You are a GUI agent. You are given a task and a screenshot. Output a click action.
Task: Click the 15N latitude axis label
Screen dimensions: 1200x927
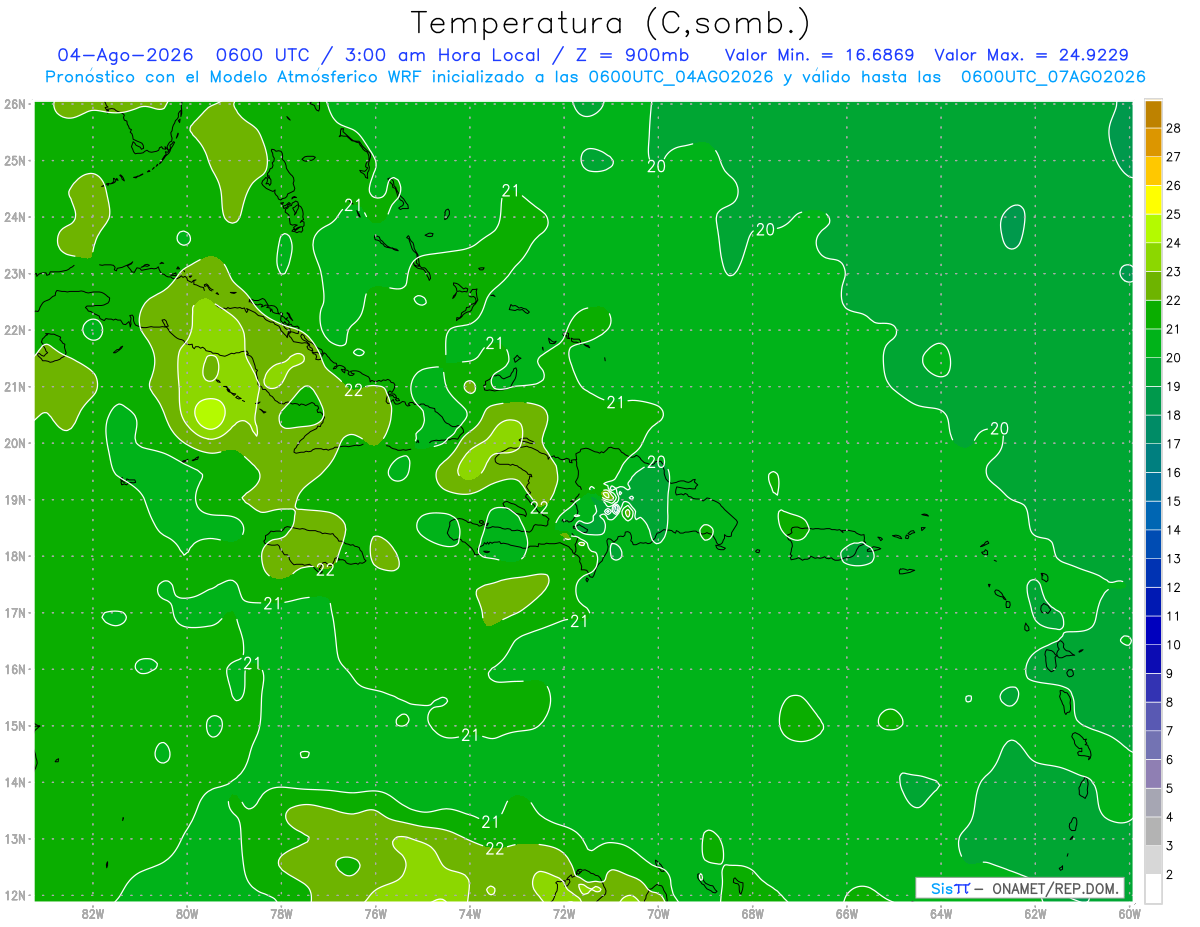click(15, 726)
